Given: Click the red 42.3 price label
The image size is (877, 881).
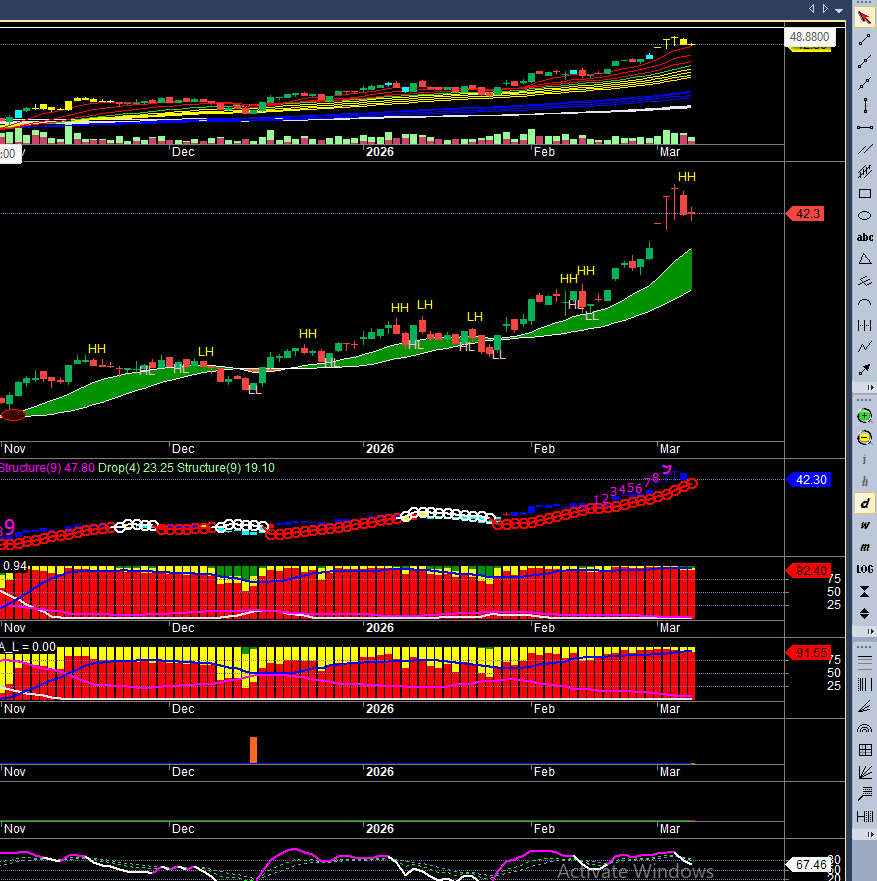Looking at the screenshot, I should 807,213.
